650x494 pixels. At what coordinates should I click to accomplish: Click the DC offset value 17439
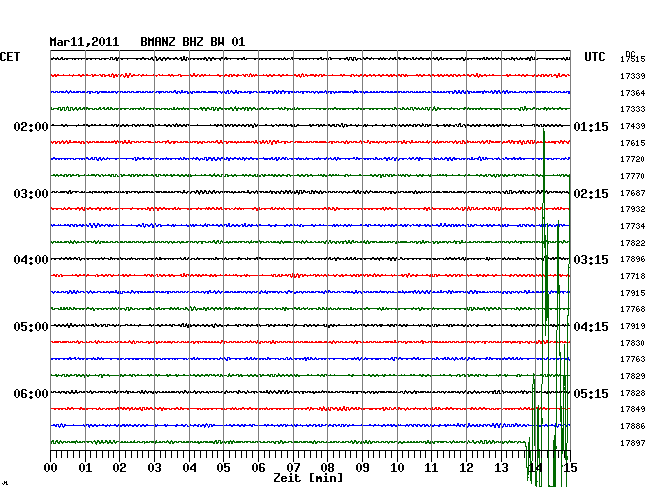[633, 126]
